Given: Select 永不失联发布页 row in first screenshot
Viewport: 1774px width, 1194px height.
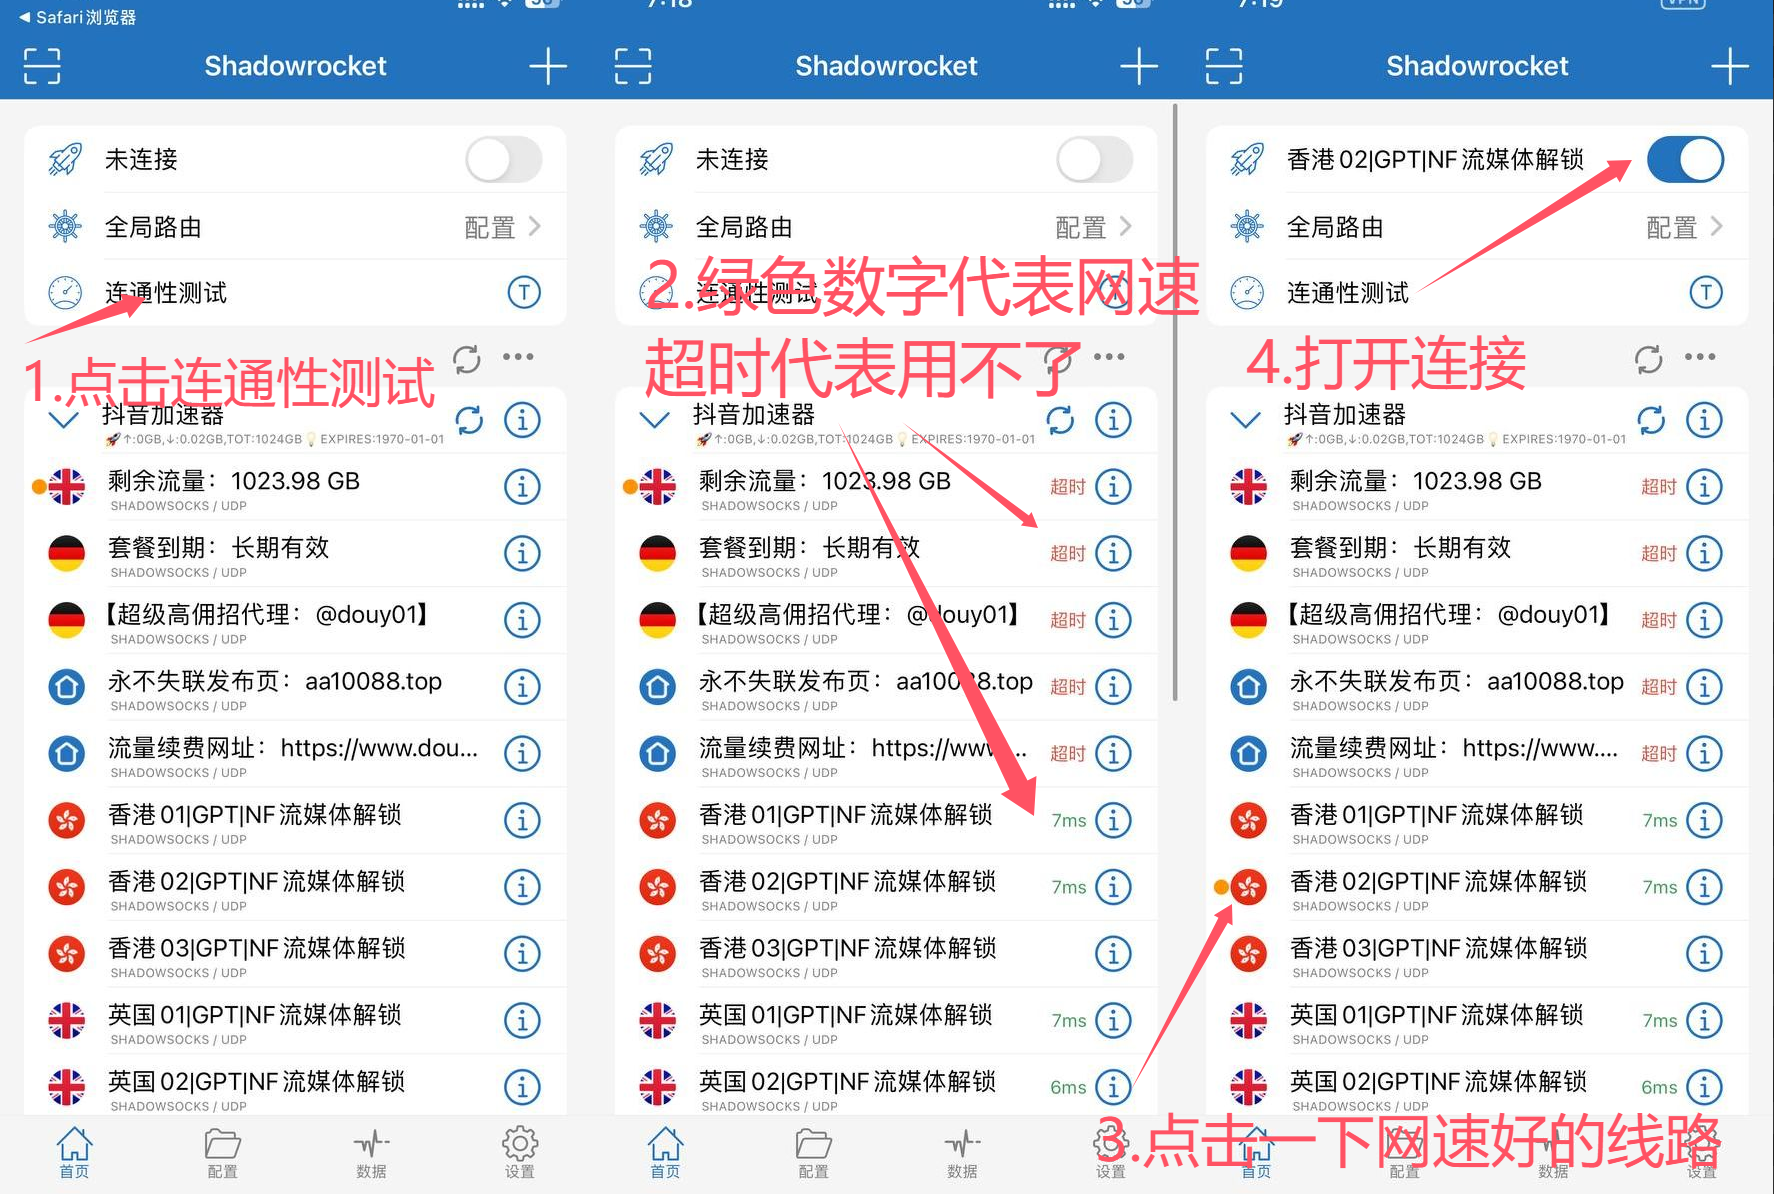Looking at the screenshot, I should (295, 687).
